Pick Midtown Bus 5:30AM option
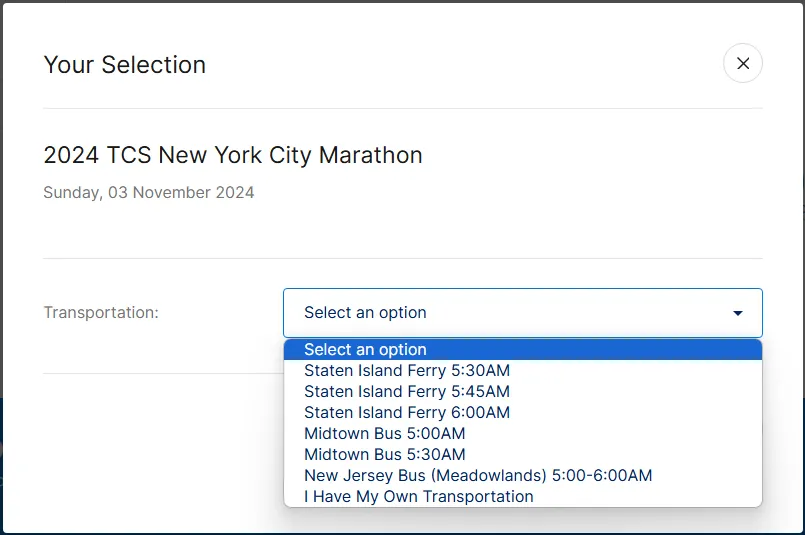The width and height of the screenshot is (805, 535). [x=523, y=455]
